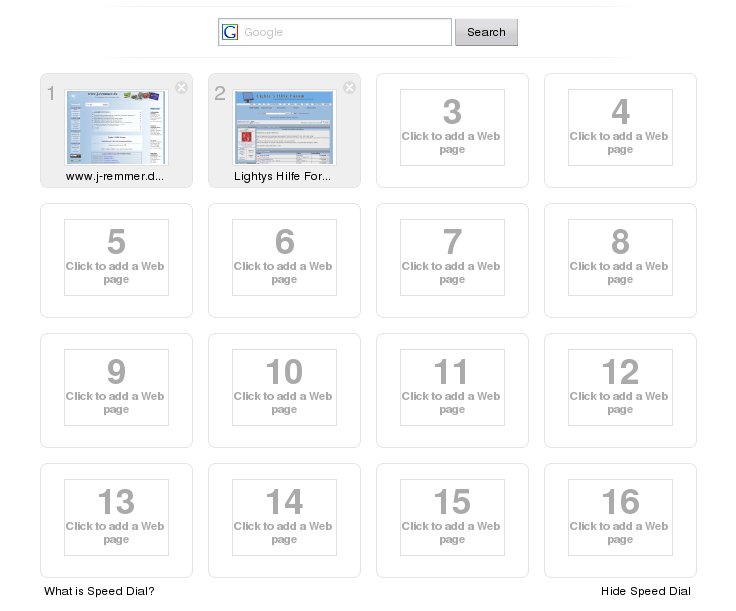Click the Lightys Hilfe For... title text
This screenshot has height=611, width=736.
coord(283,176)
